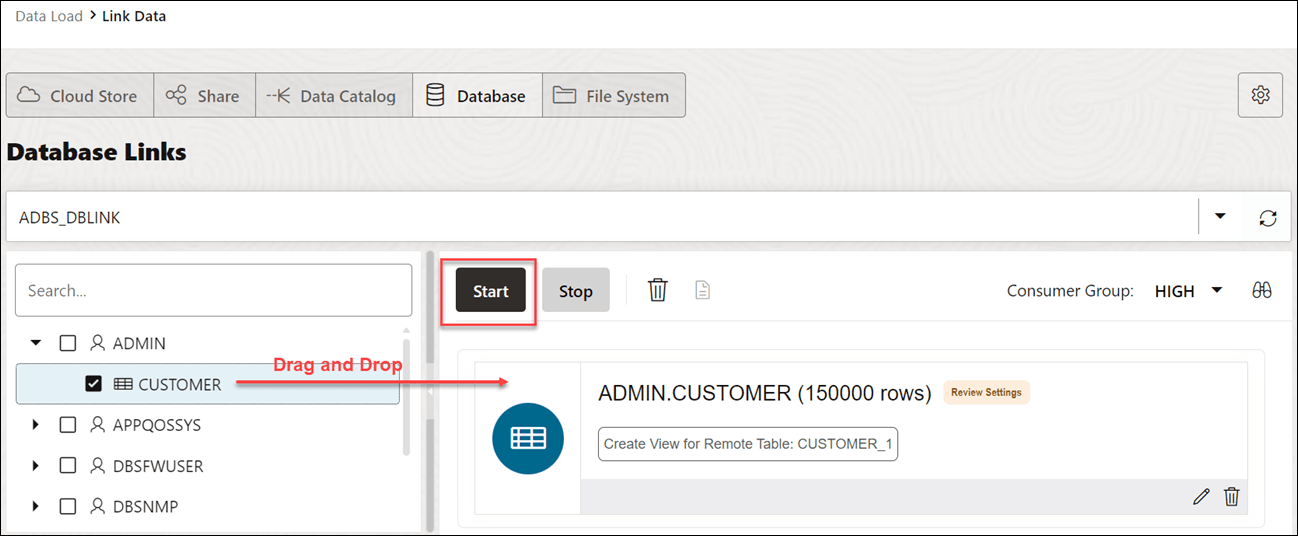Uncheck the CUSTOMER table checkbox
Viewport: 1298px width, 536px height.
tap(94, 384)
